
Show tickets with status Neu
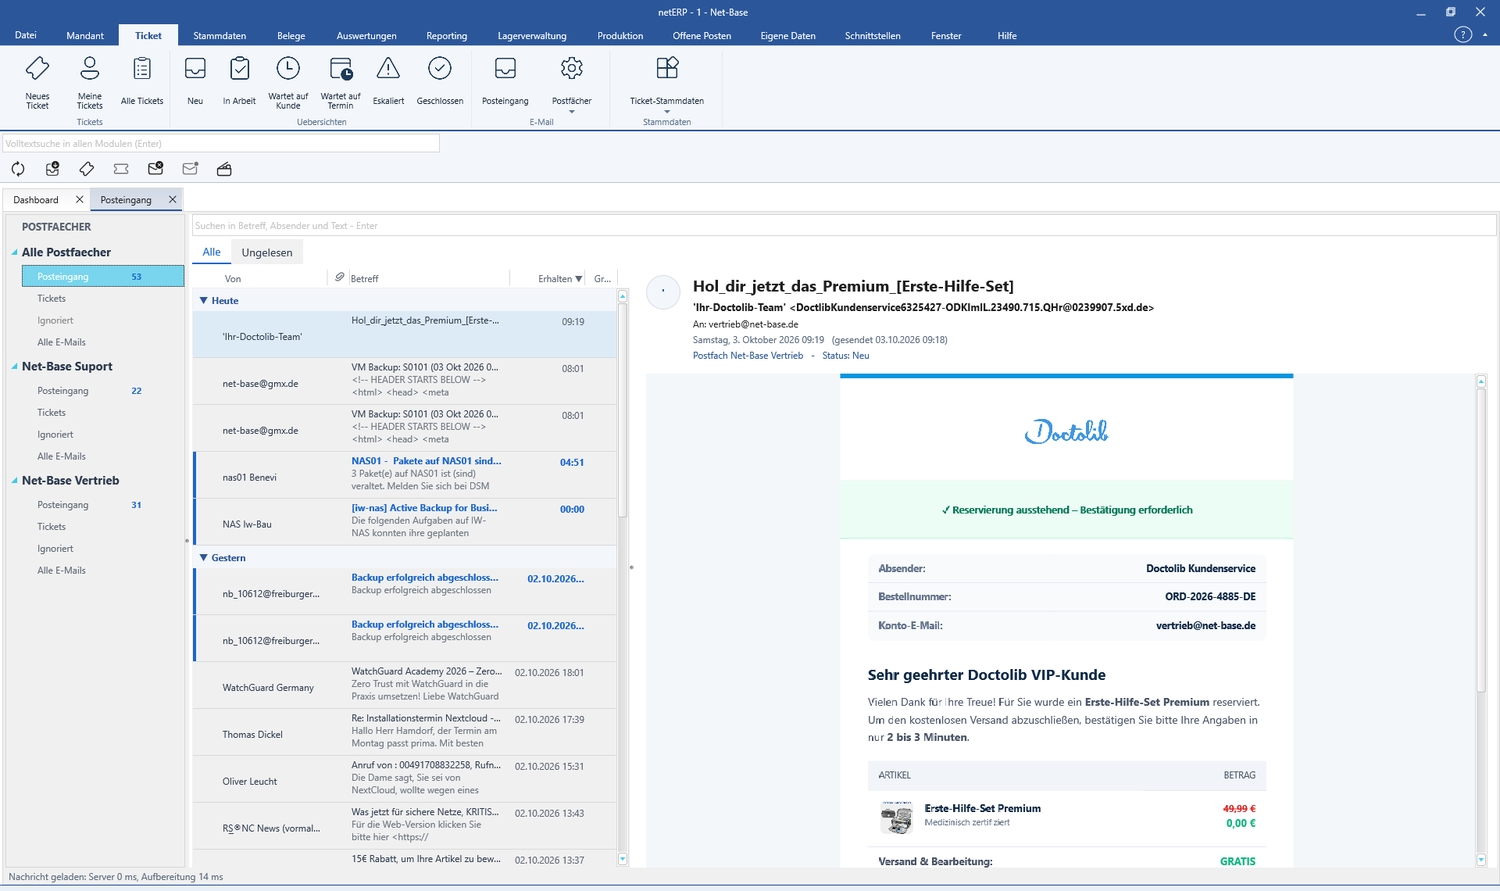[x=195, y=82]
